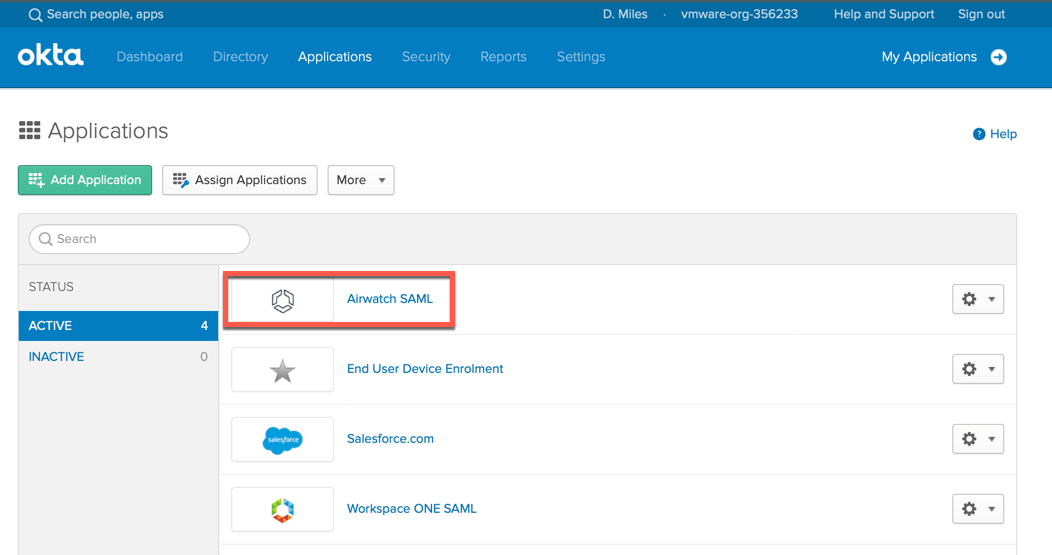Open the Security menu
Screen dimensions: 1052x555
[426, 57]
